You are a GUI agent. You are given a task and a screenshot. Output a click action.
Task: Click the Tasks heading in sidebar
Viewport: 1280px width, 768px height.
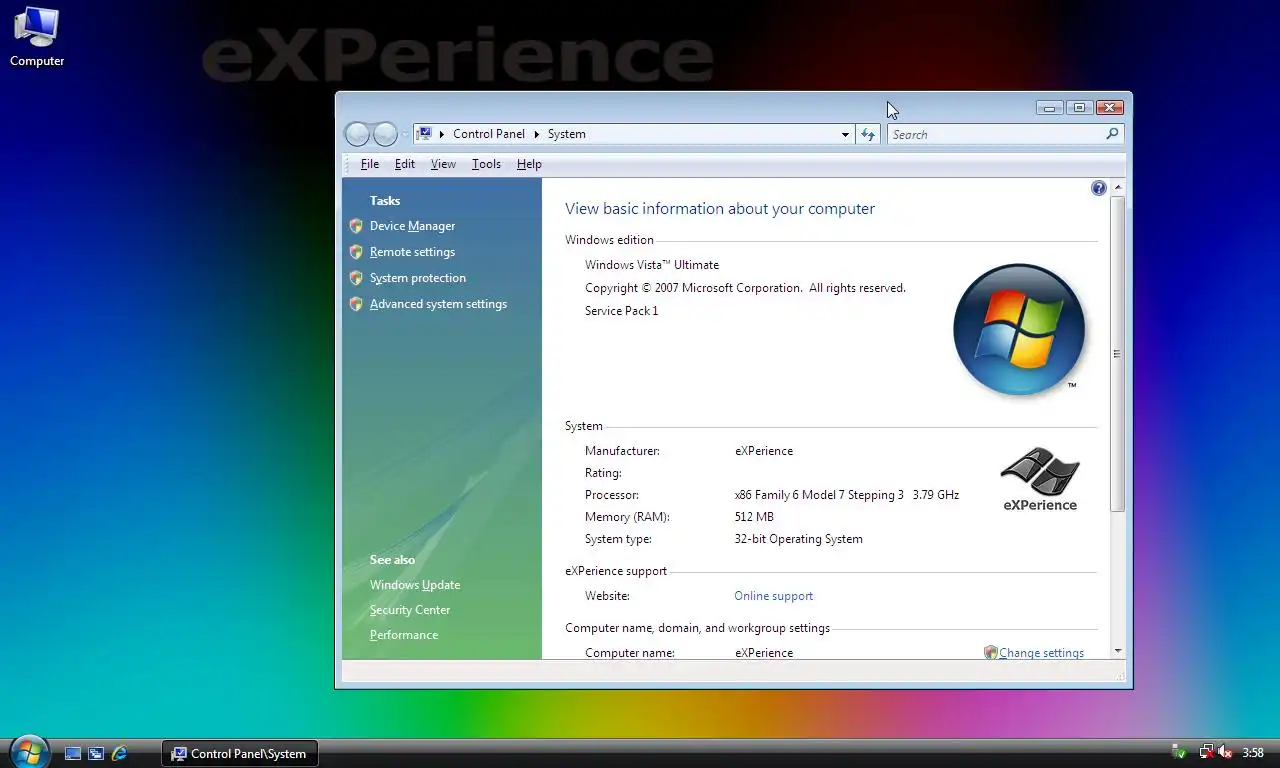(x=385, y=201)
